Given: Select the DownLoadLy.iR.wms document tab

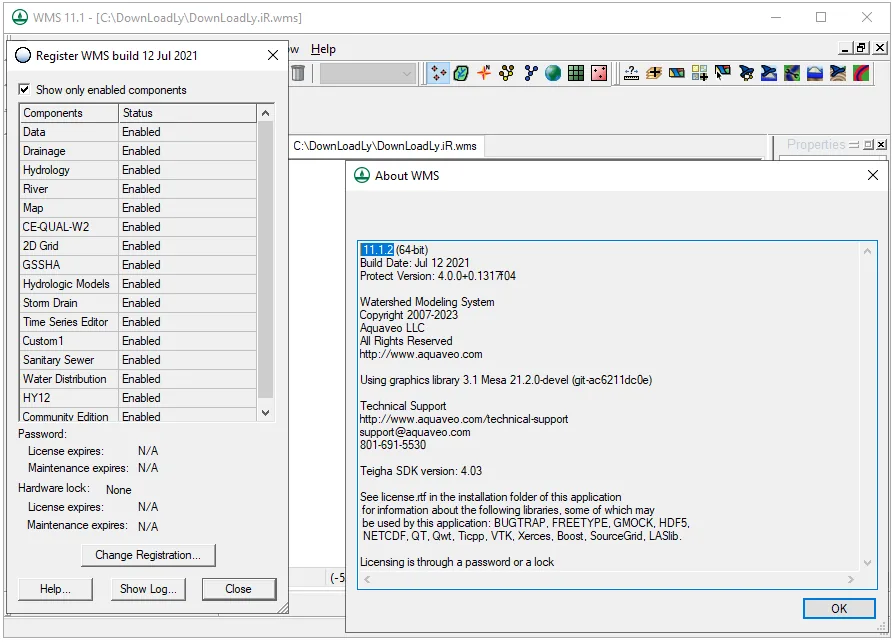Looking at the screenshot, I should tap(385, 146).
